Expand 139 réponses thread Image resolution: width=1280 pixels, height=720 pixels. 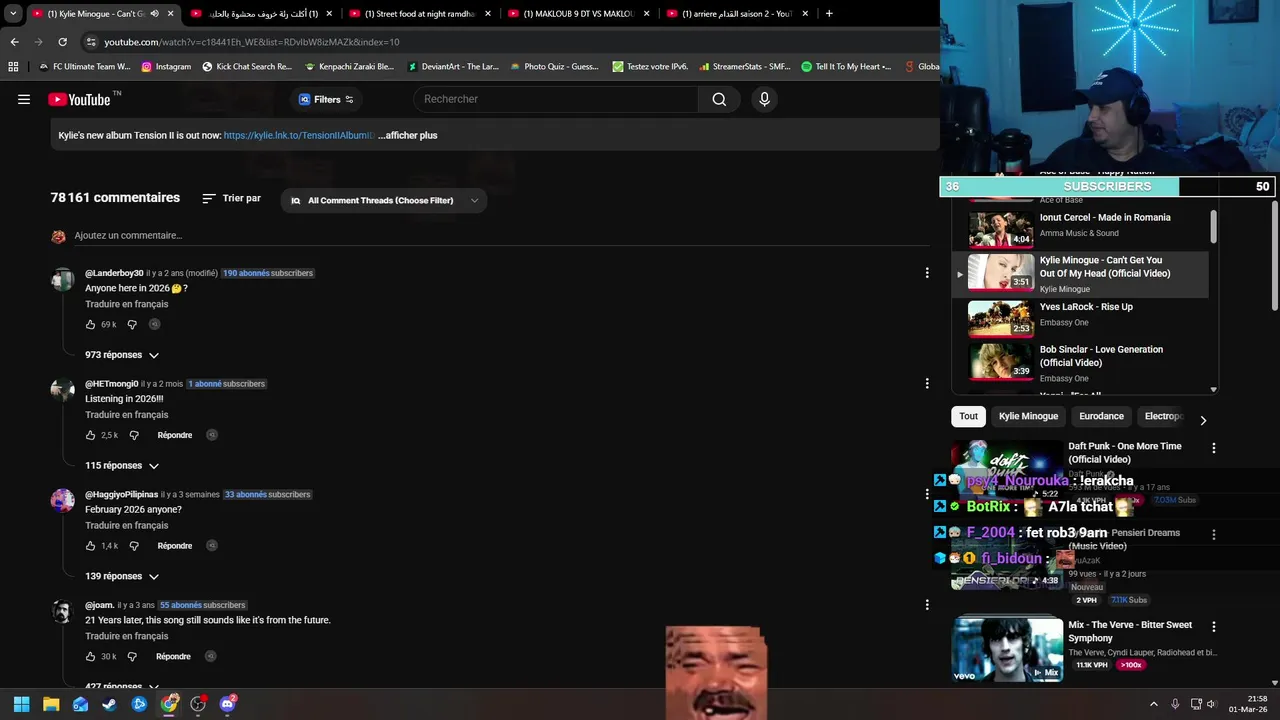click(122, 576)
